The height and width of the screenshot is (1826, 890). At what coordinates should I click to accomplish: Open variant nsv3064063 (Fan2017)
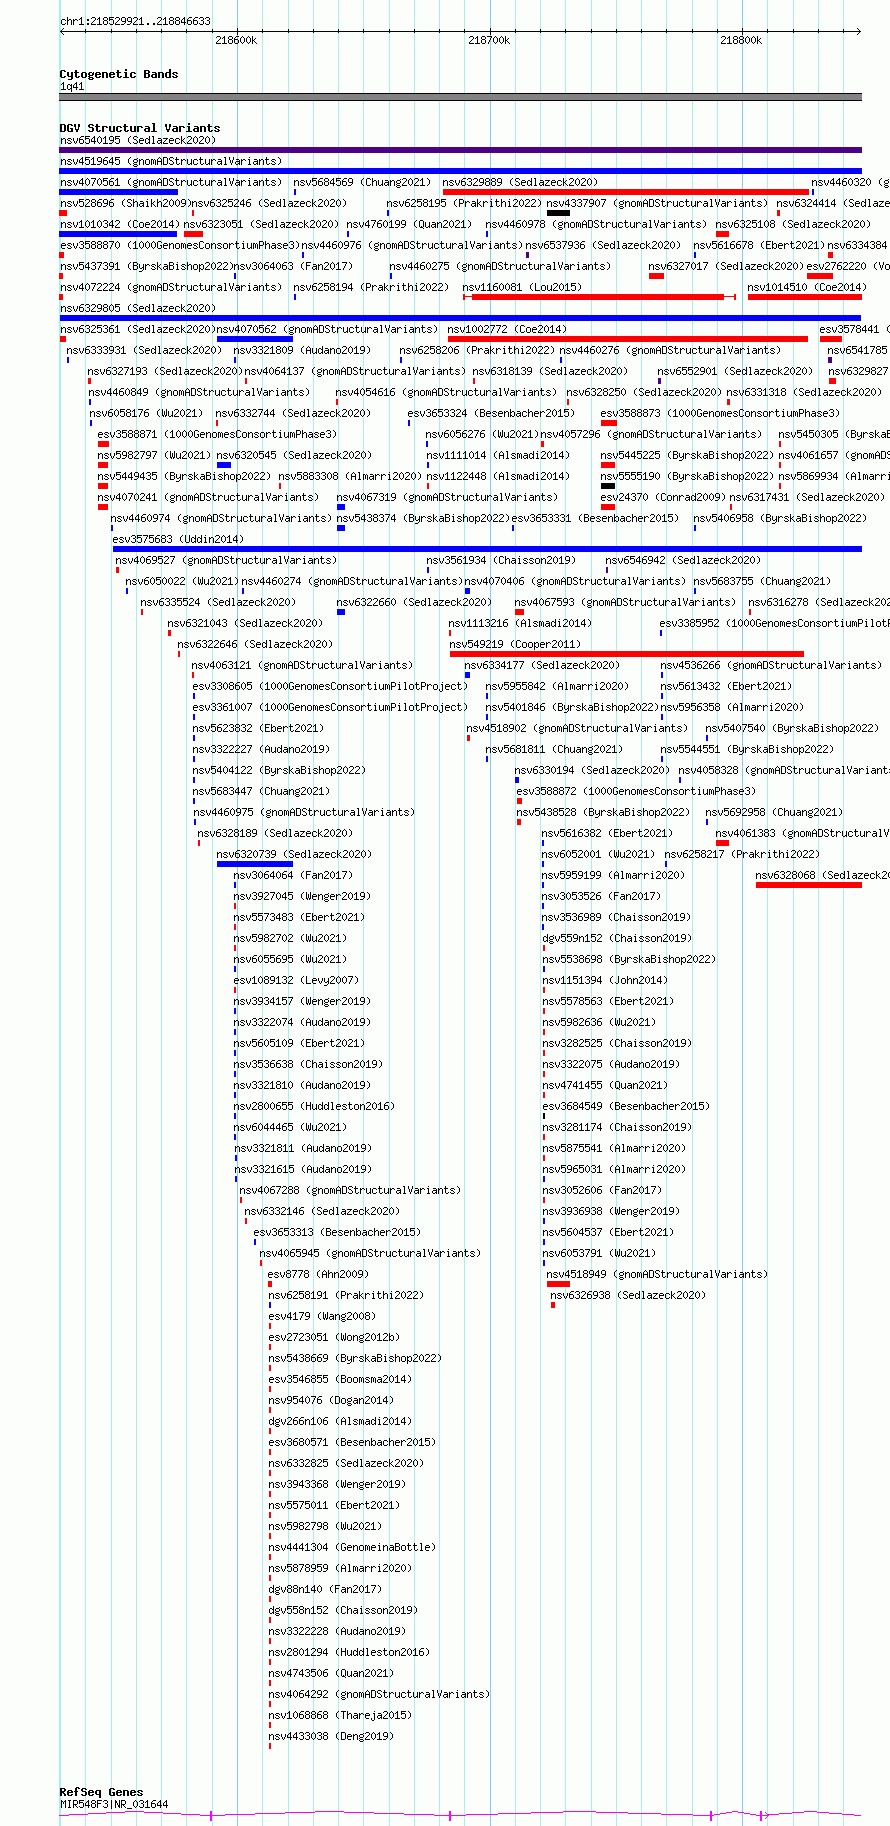point(293,266)
